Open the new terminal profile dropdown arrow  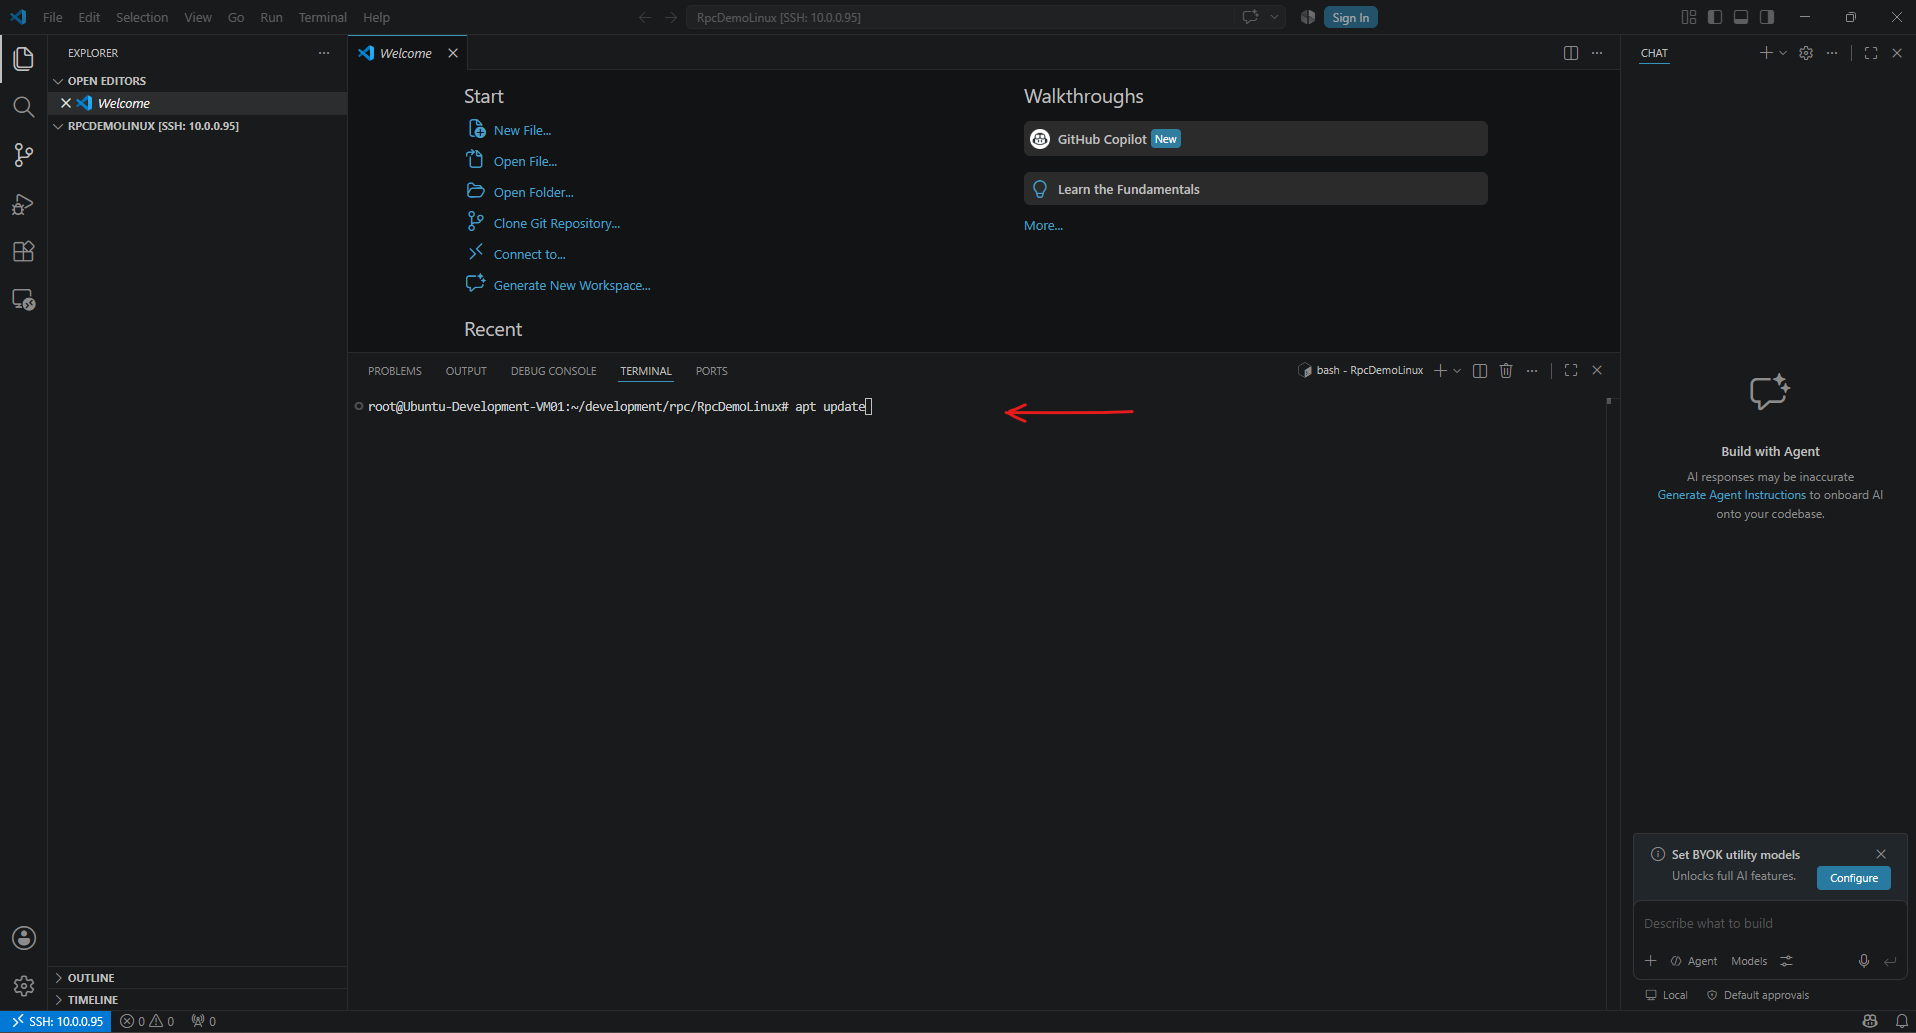[x=1457, y=370]
